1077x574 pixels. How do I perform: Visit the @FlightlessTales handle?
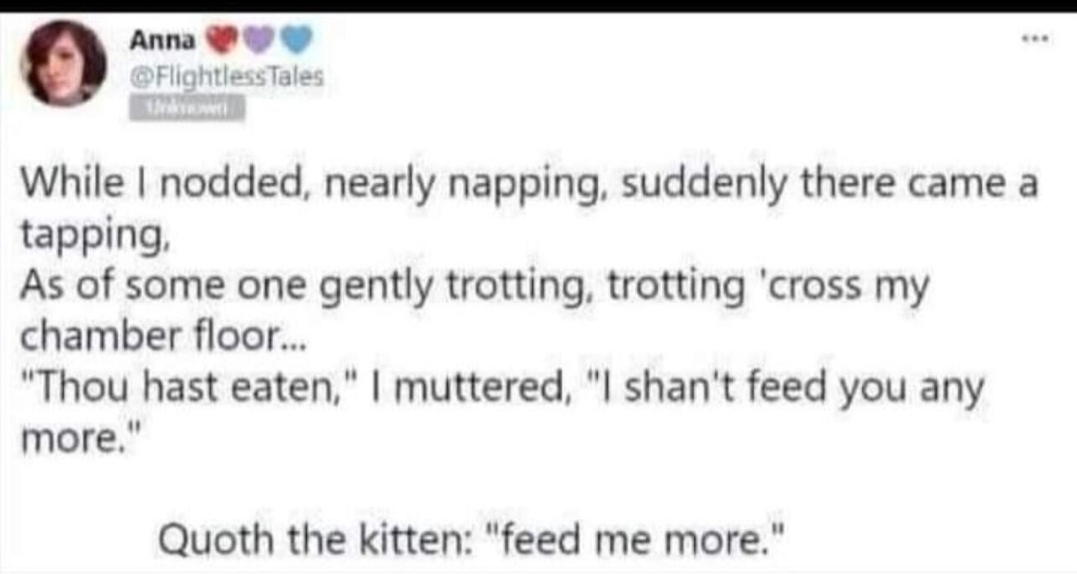tap(227, 76)
